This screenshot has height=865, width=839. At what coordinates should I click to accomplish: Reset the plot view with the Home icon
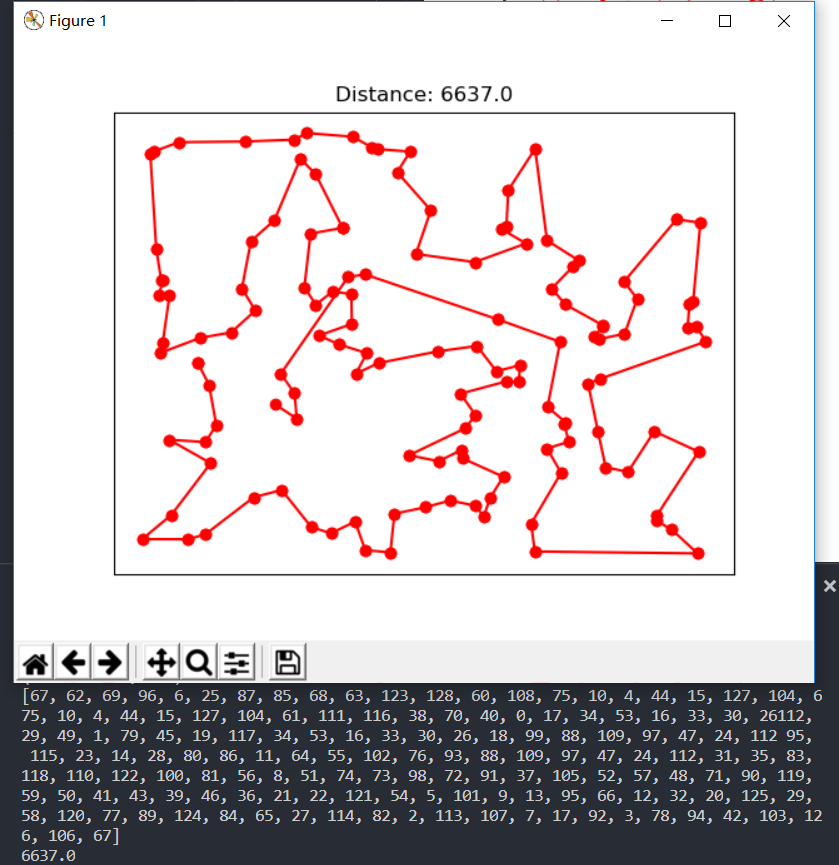(x=33, y=661)
